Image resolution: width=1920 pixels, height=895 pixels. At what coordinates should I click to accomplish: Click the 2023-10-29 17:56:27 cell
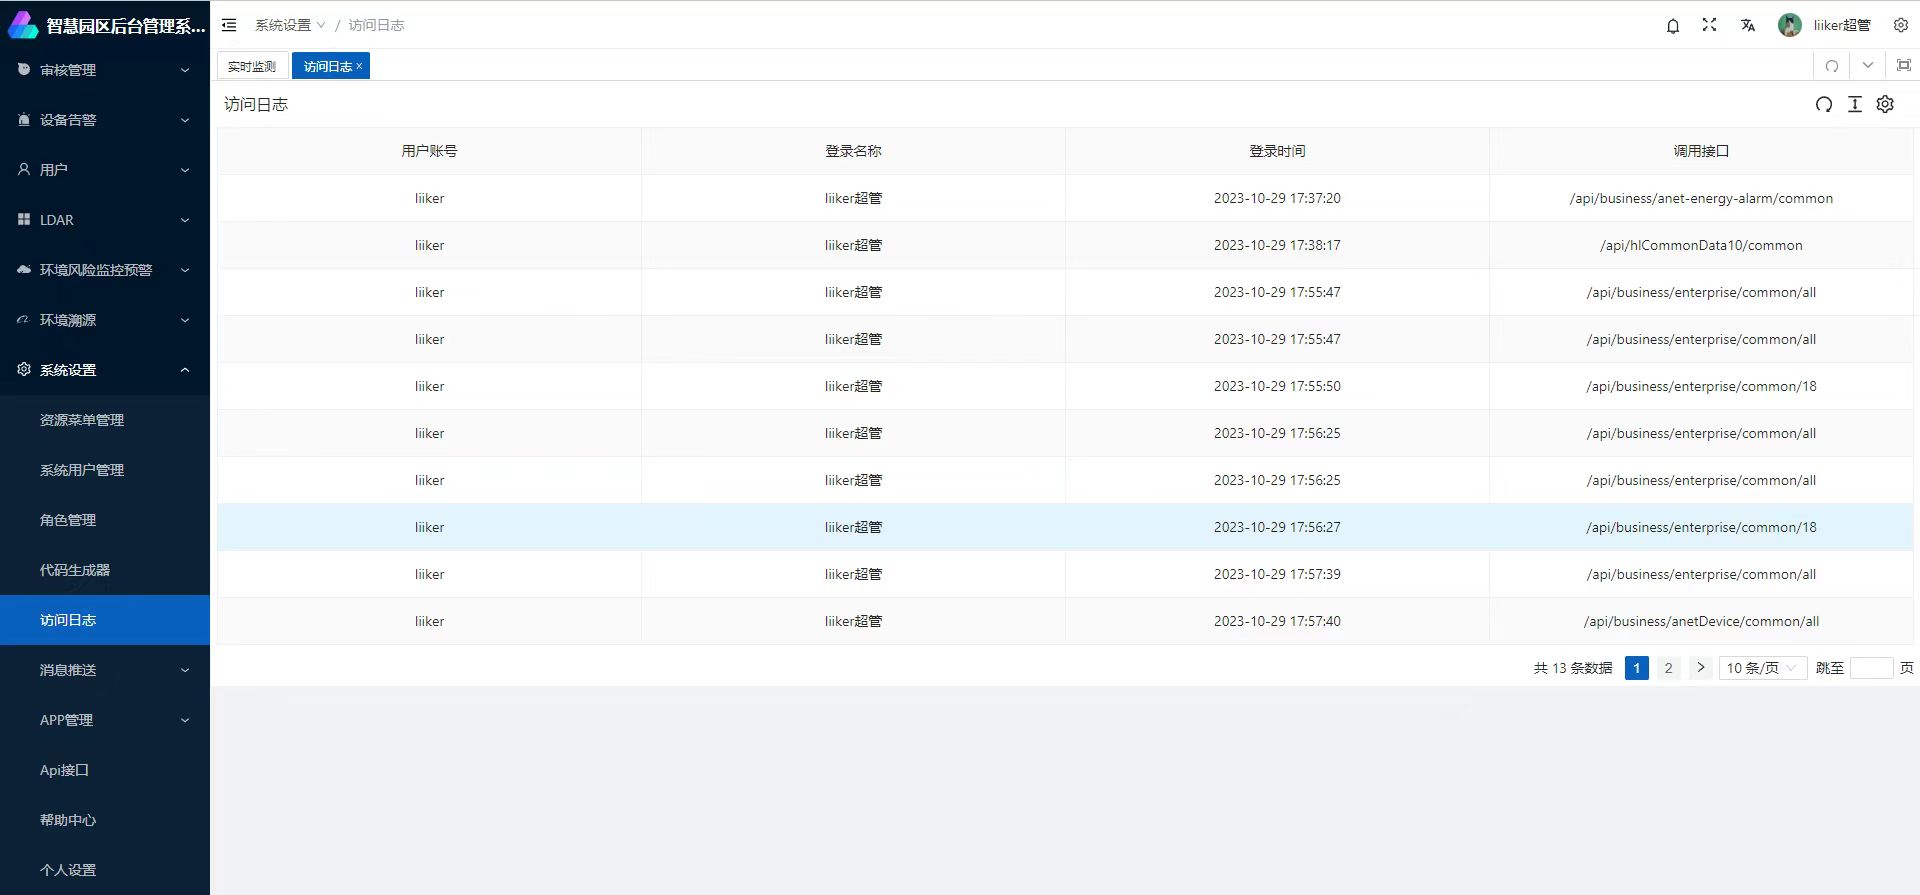[x=1277, y=527]
